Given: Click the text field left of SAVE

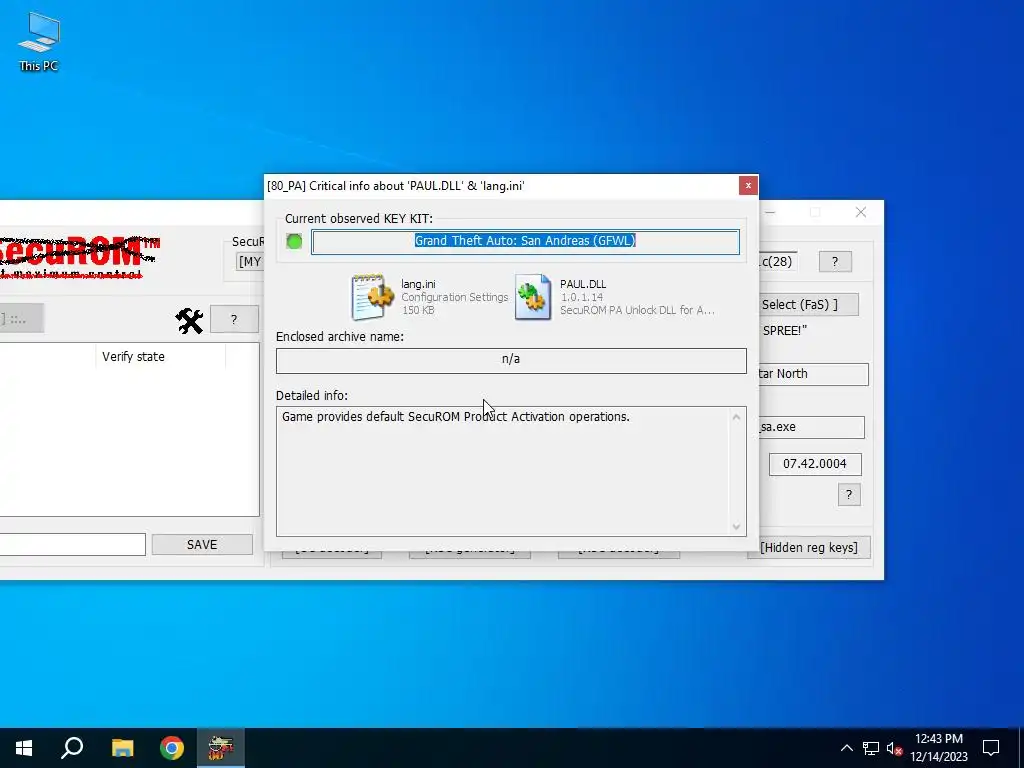Looking at the screenshot, I should click(x=72, y=545).
